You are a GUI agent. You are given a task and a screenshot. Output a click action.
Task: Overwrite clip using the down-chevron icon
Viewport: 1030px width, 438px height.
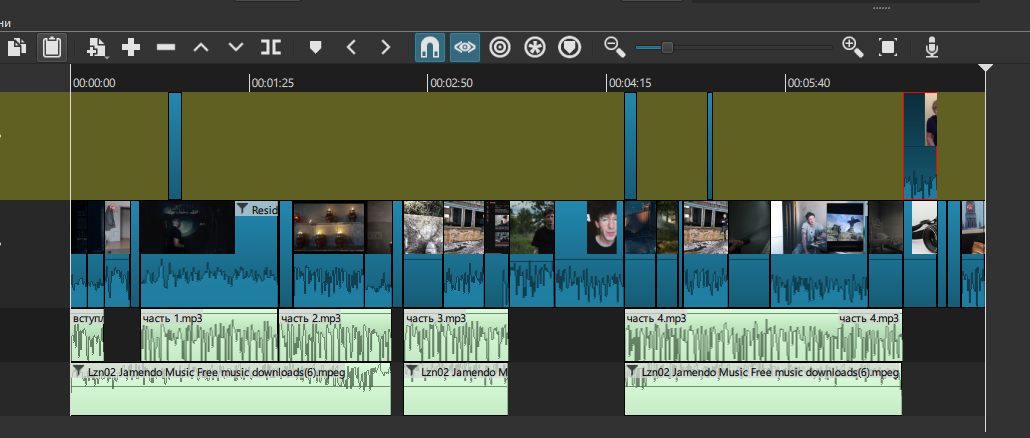click(236, 47)
